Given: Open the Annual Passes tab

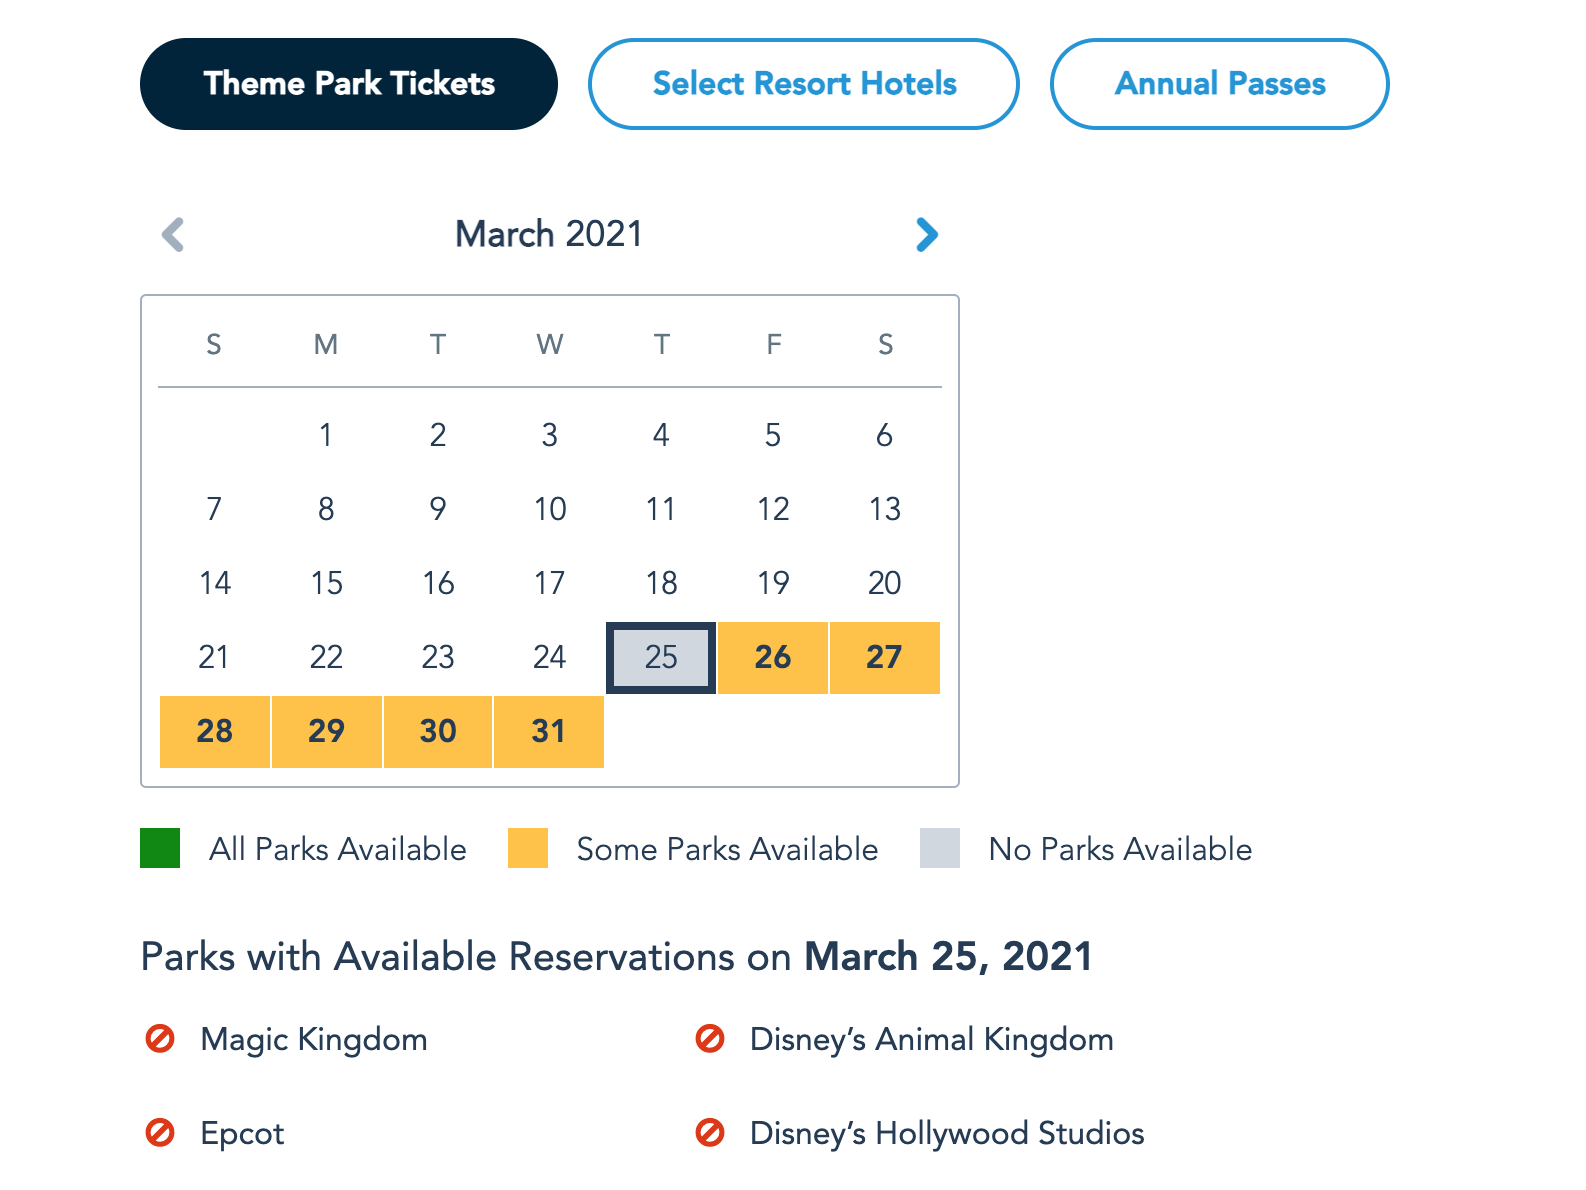Looking at the screenshot, I should (x=1219, y=84).
